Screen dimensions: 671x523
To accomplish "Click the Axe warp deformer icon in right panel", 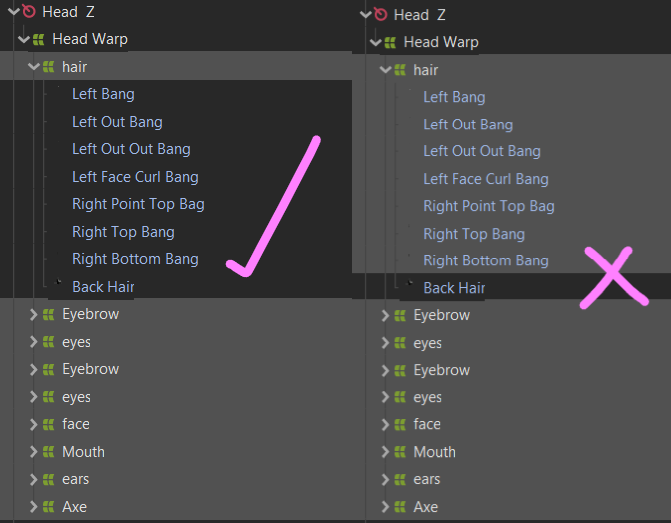I will pyautogui.click(x=400, y=507).
